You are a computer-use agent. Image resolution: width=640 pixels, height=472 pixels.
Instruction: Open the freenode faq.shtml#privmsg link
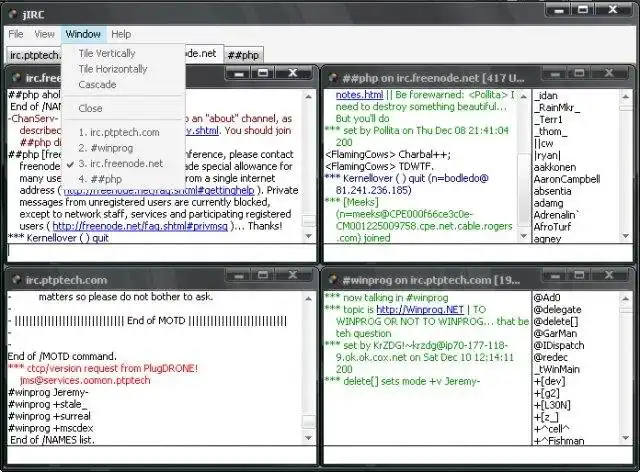(x=140, y=226)
